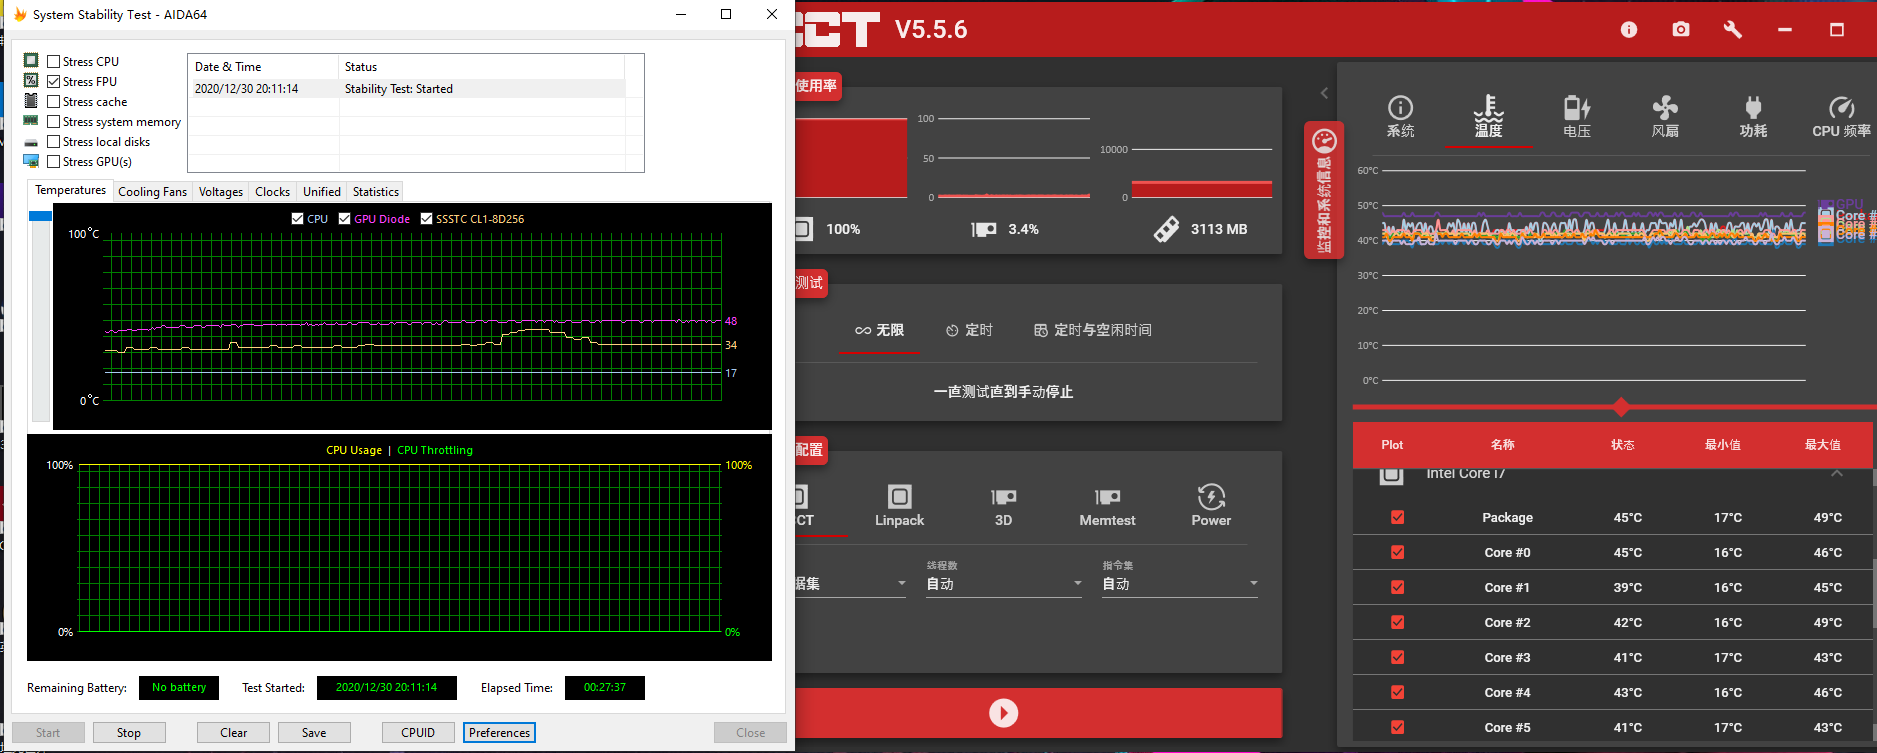Sort by 最小值 column header
Viewport: 1877px width, 753px height.
1722,445
